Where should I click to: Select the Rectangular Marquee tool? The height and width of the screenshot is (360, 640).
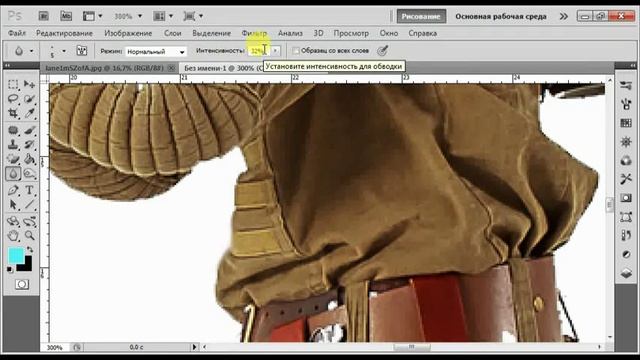(x=13, y=84)
